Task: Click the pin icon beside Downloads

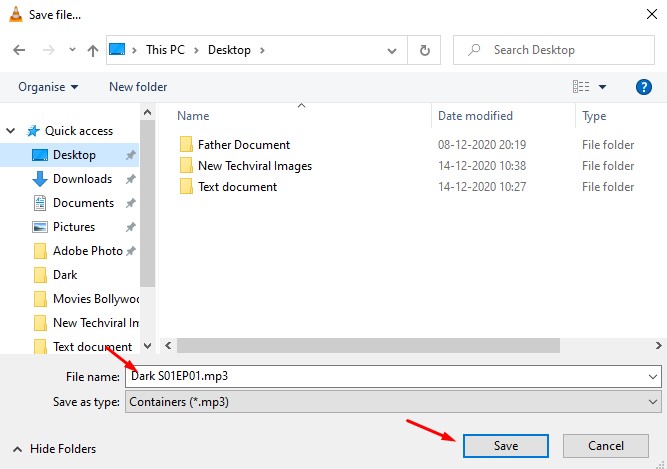Action: [131, 179]
